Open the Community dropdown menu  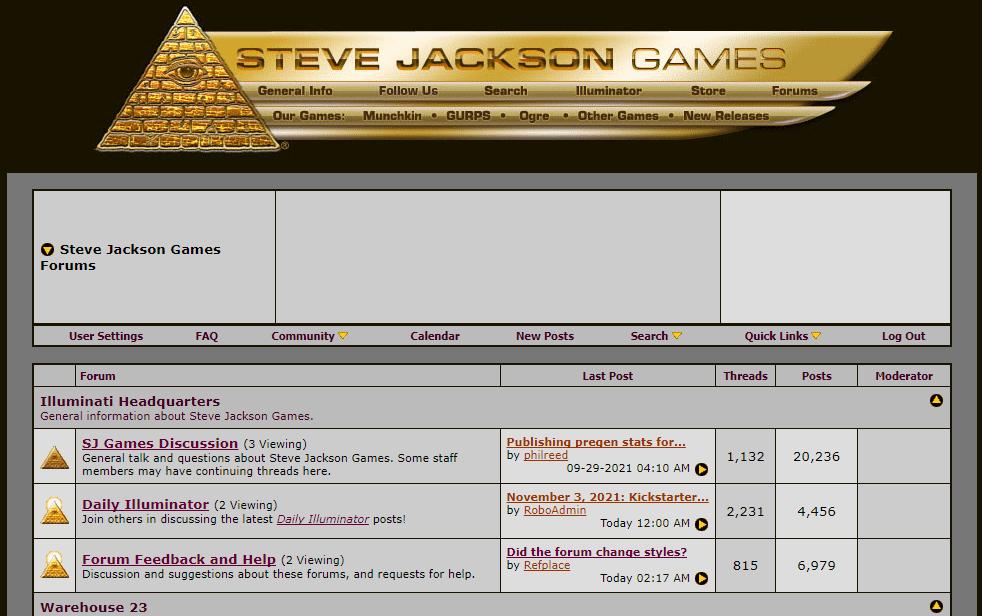pyautogui.click(x=309, y=336)
